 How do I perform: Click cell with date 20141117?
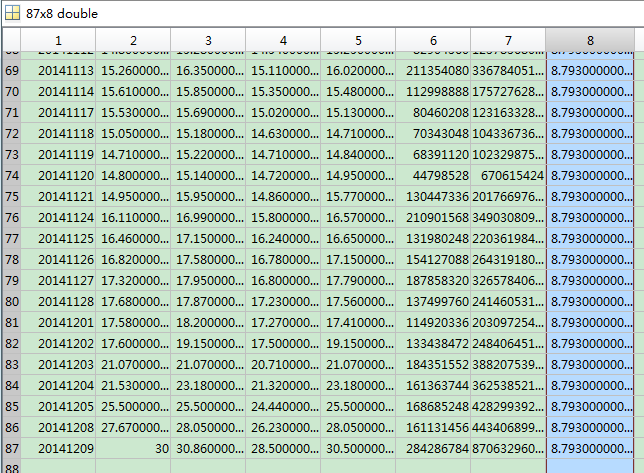58,113
